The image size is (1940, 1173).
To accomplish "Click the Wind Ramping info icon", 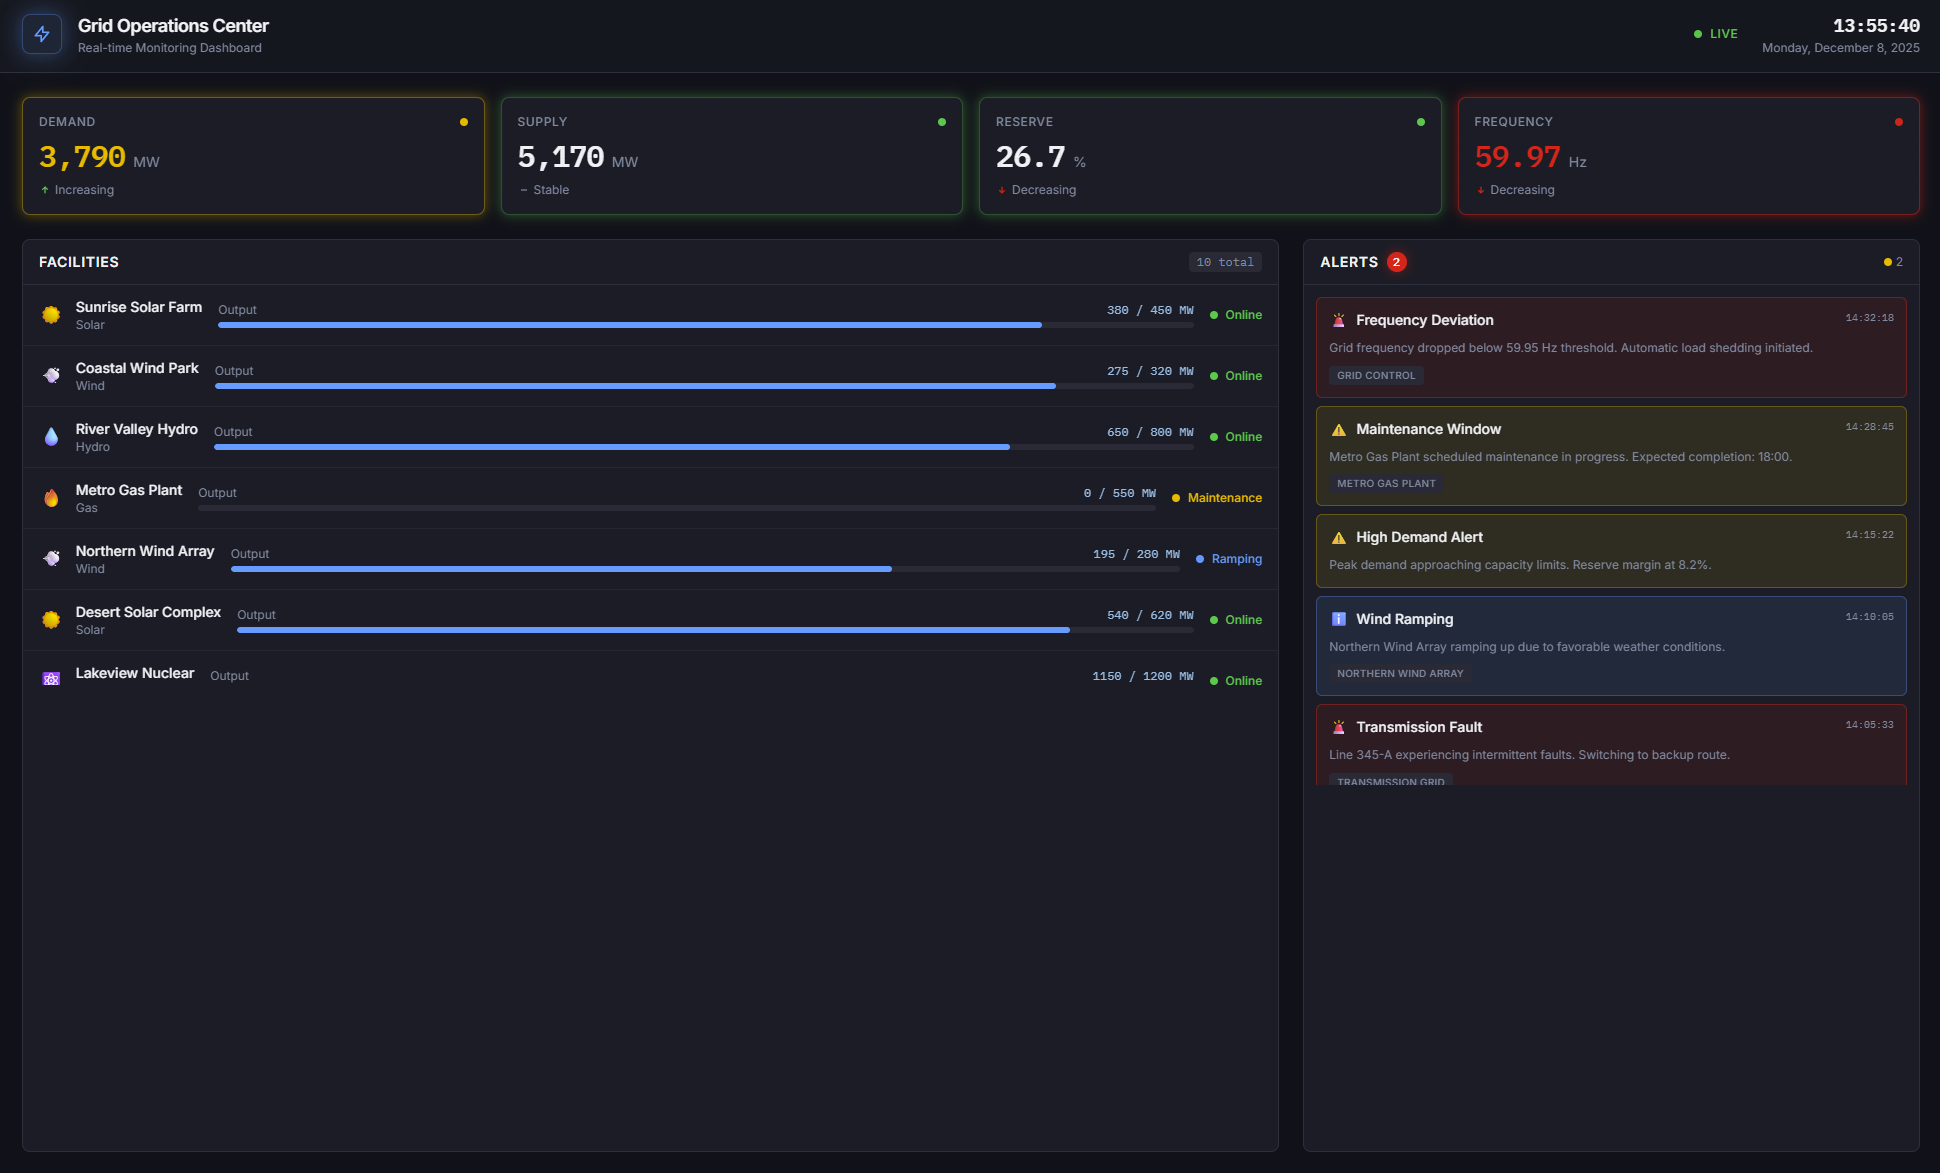I will (1338, 619).
